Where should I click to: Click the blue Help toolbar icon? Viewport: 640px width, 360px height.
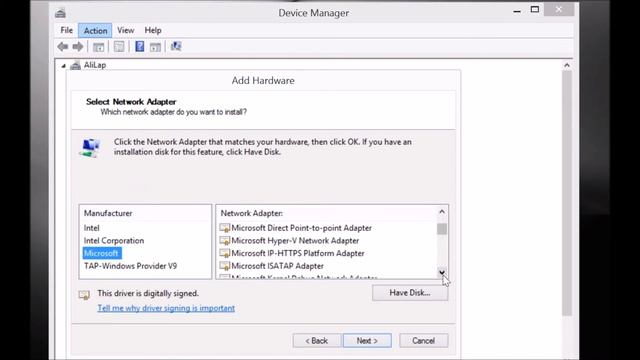click(140, 47)
